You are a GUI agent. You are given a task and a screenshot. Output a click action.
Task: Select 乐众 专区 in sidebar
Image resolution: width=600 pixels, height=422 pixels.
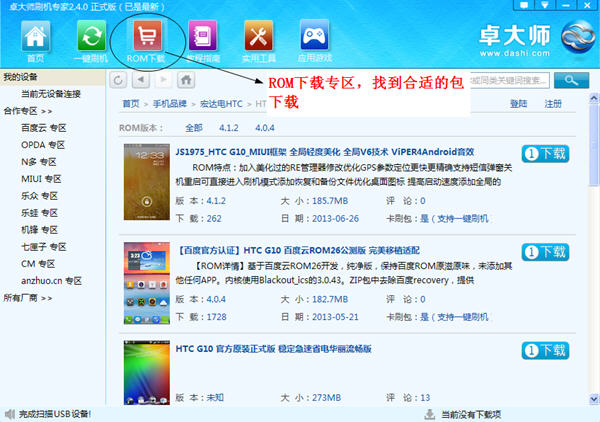39,196
